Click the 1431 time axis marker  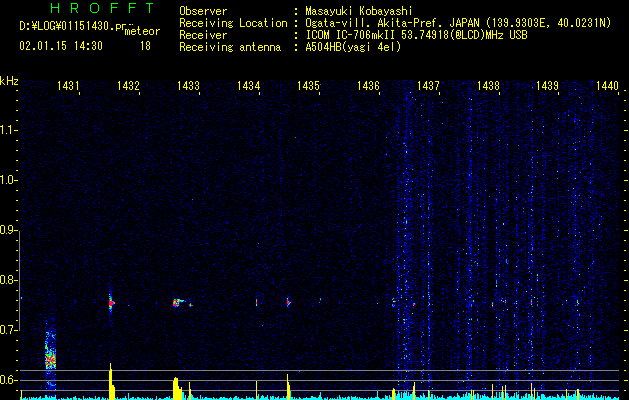(68, 85)
